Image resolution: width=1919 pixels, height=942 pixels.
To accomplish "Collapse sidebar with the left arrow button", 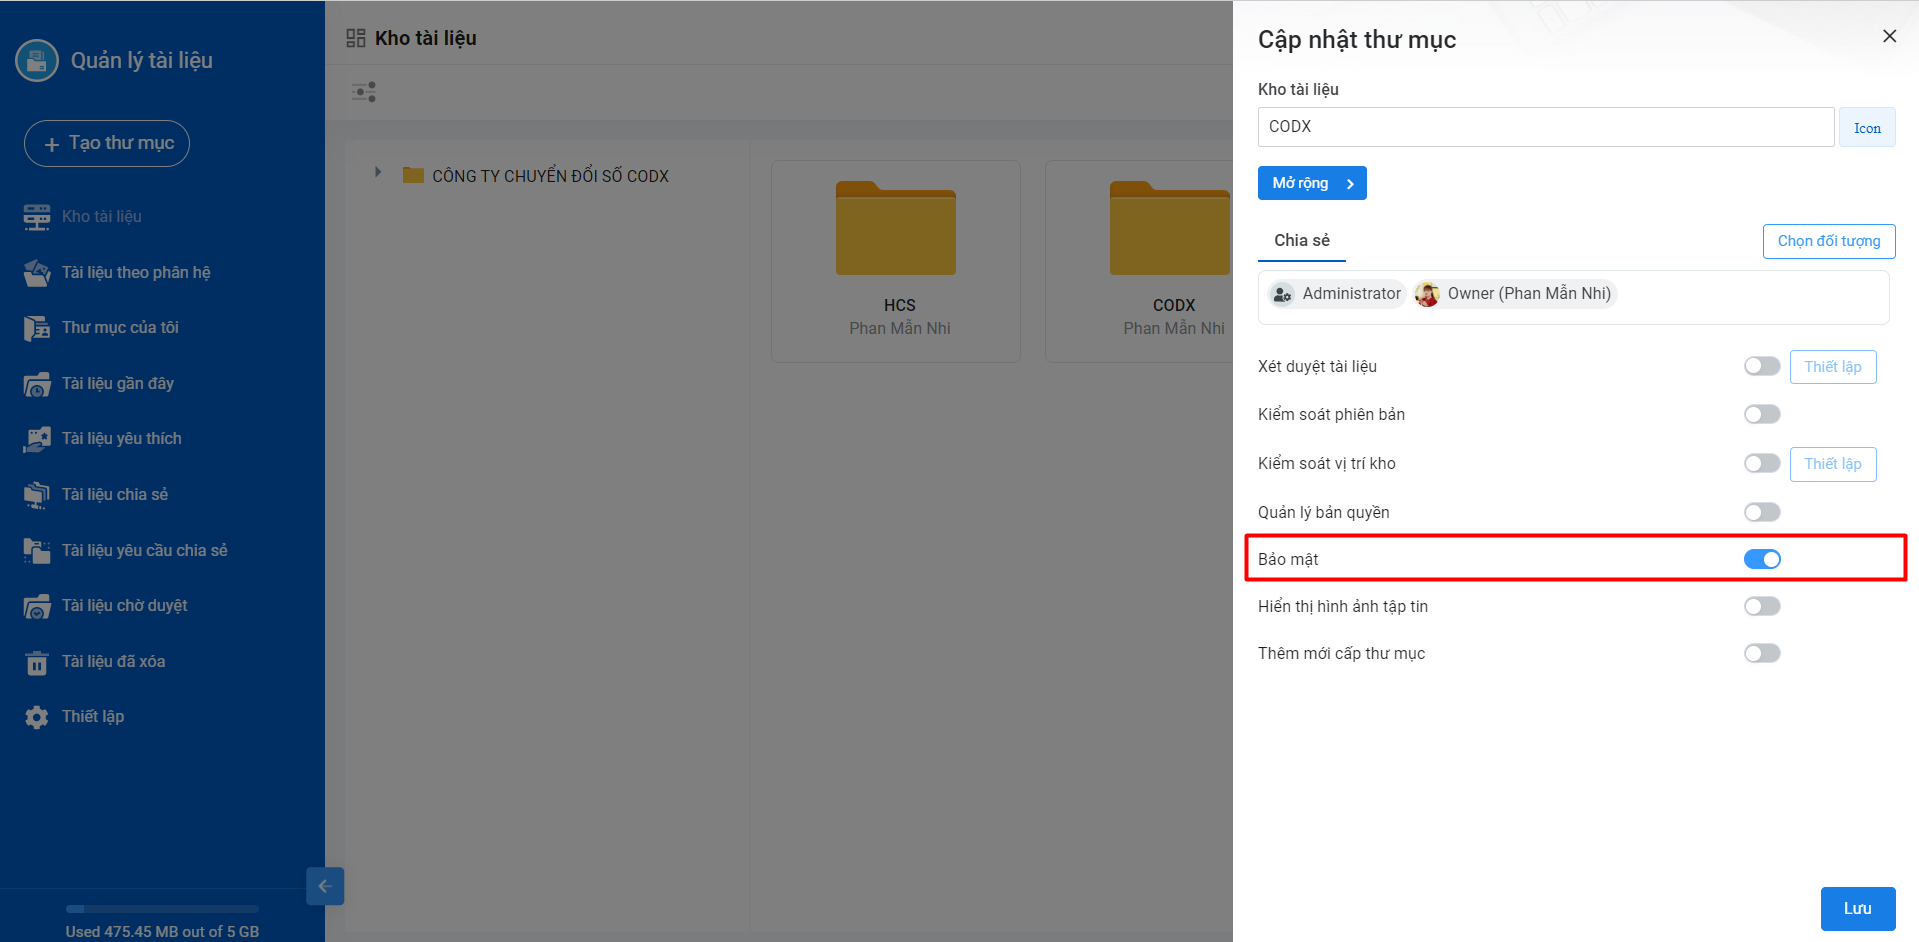I will click(325, 886).
